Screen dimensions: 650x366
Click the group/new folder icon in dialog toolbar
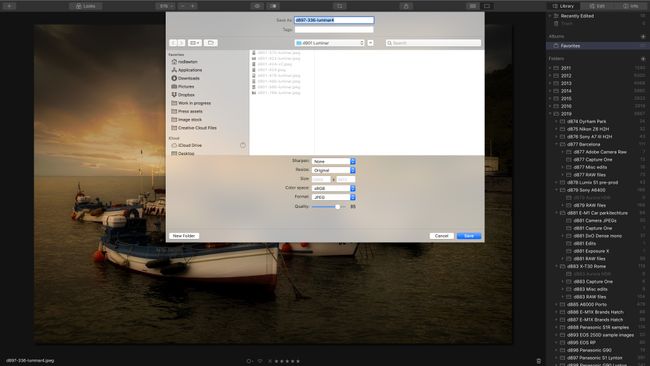(211, 43)
